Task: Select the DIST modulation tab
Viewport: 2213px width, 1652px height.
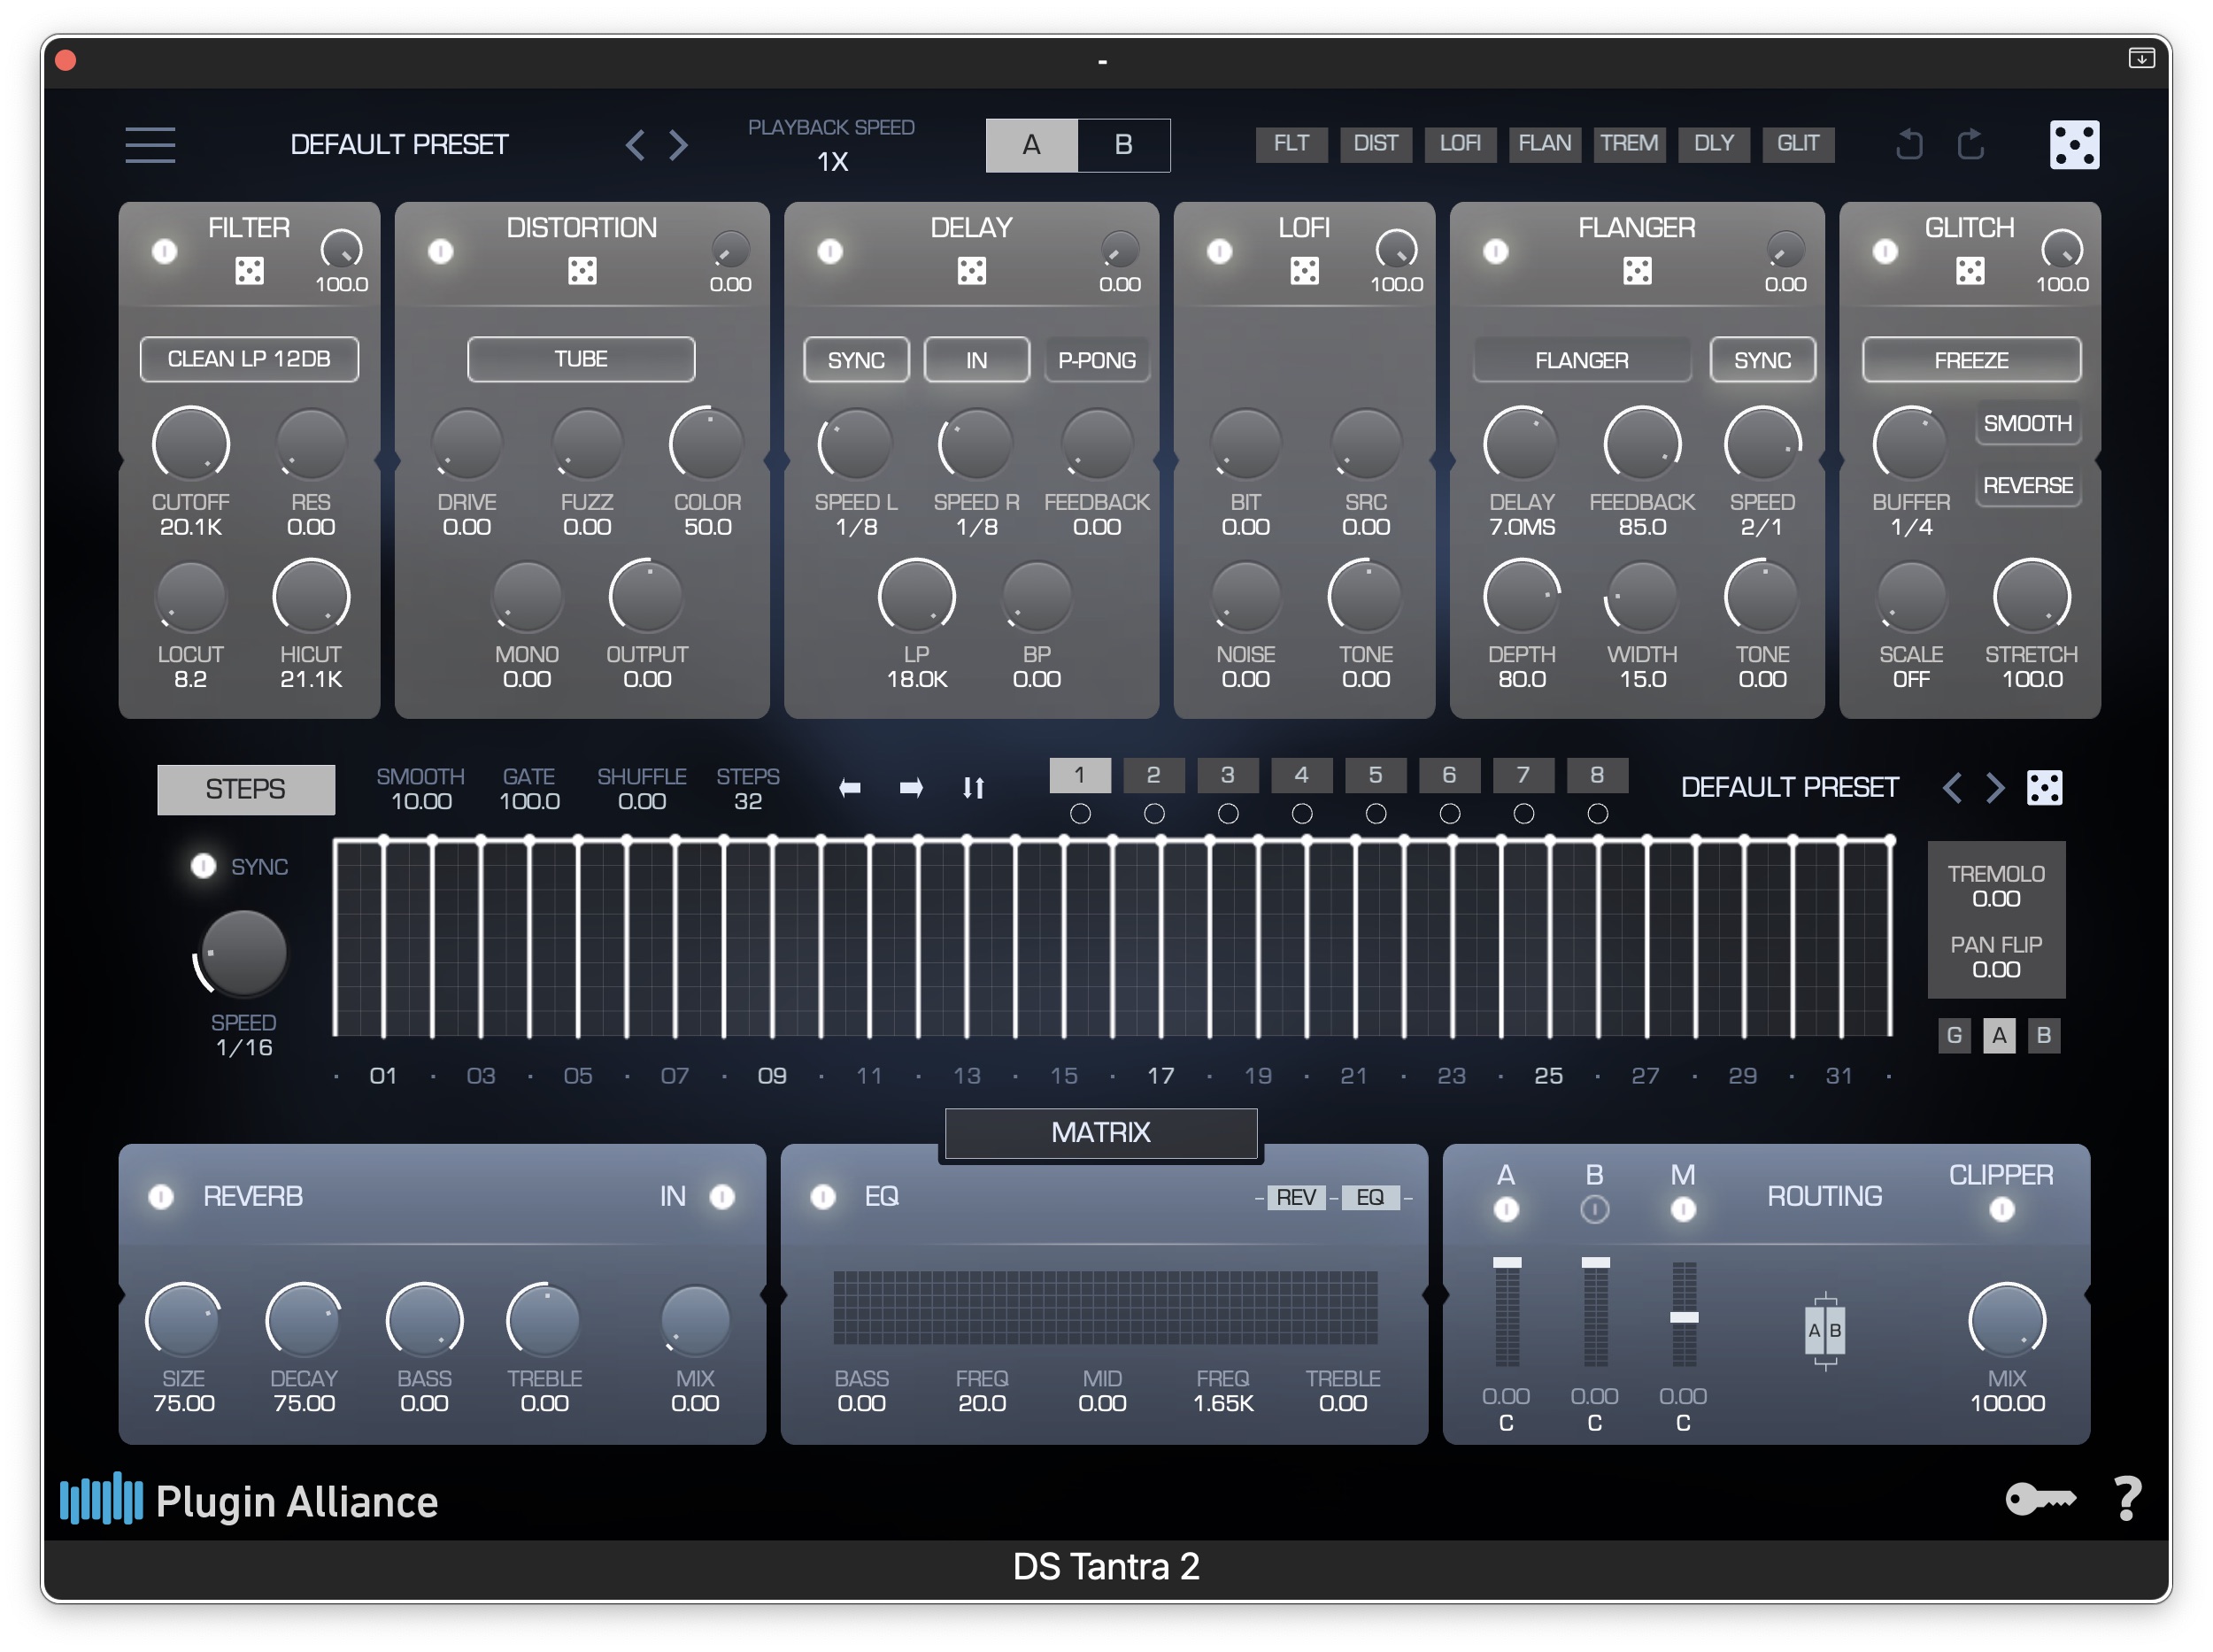Action: pyautogui.click(x=1375, y=143)
